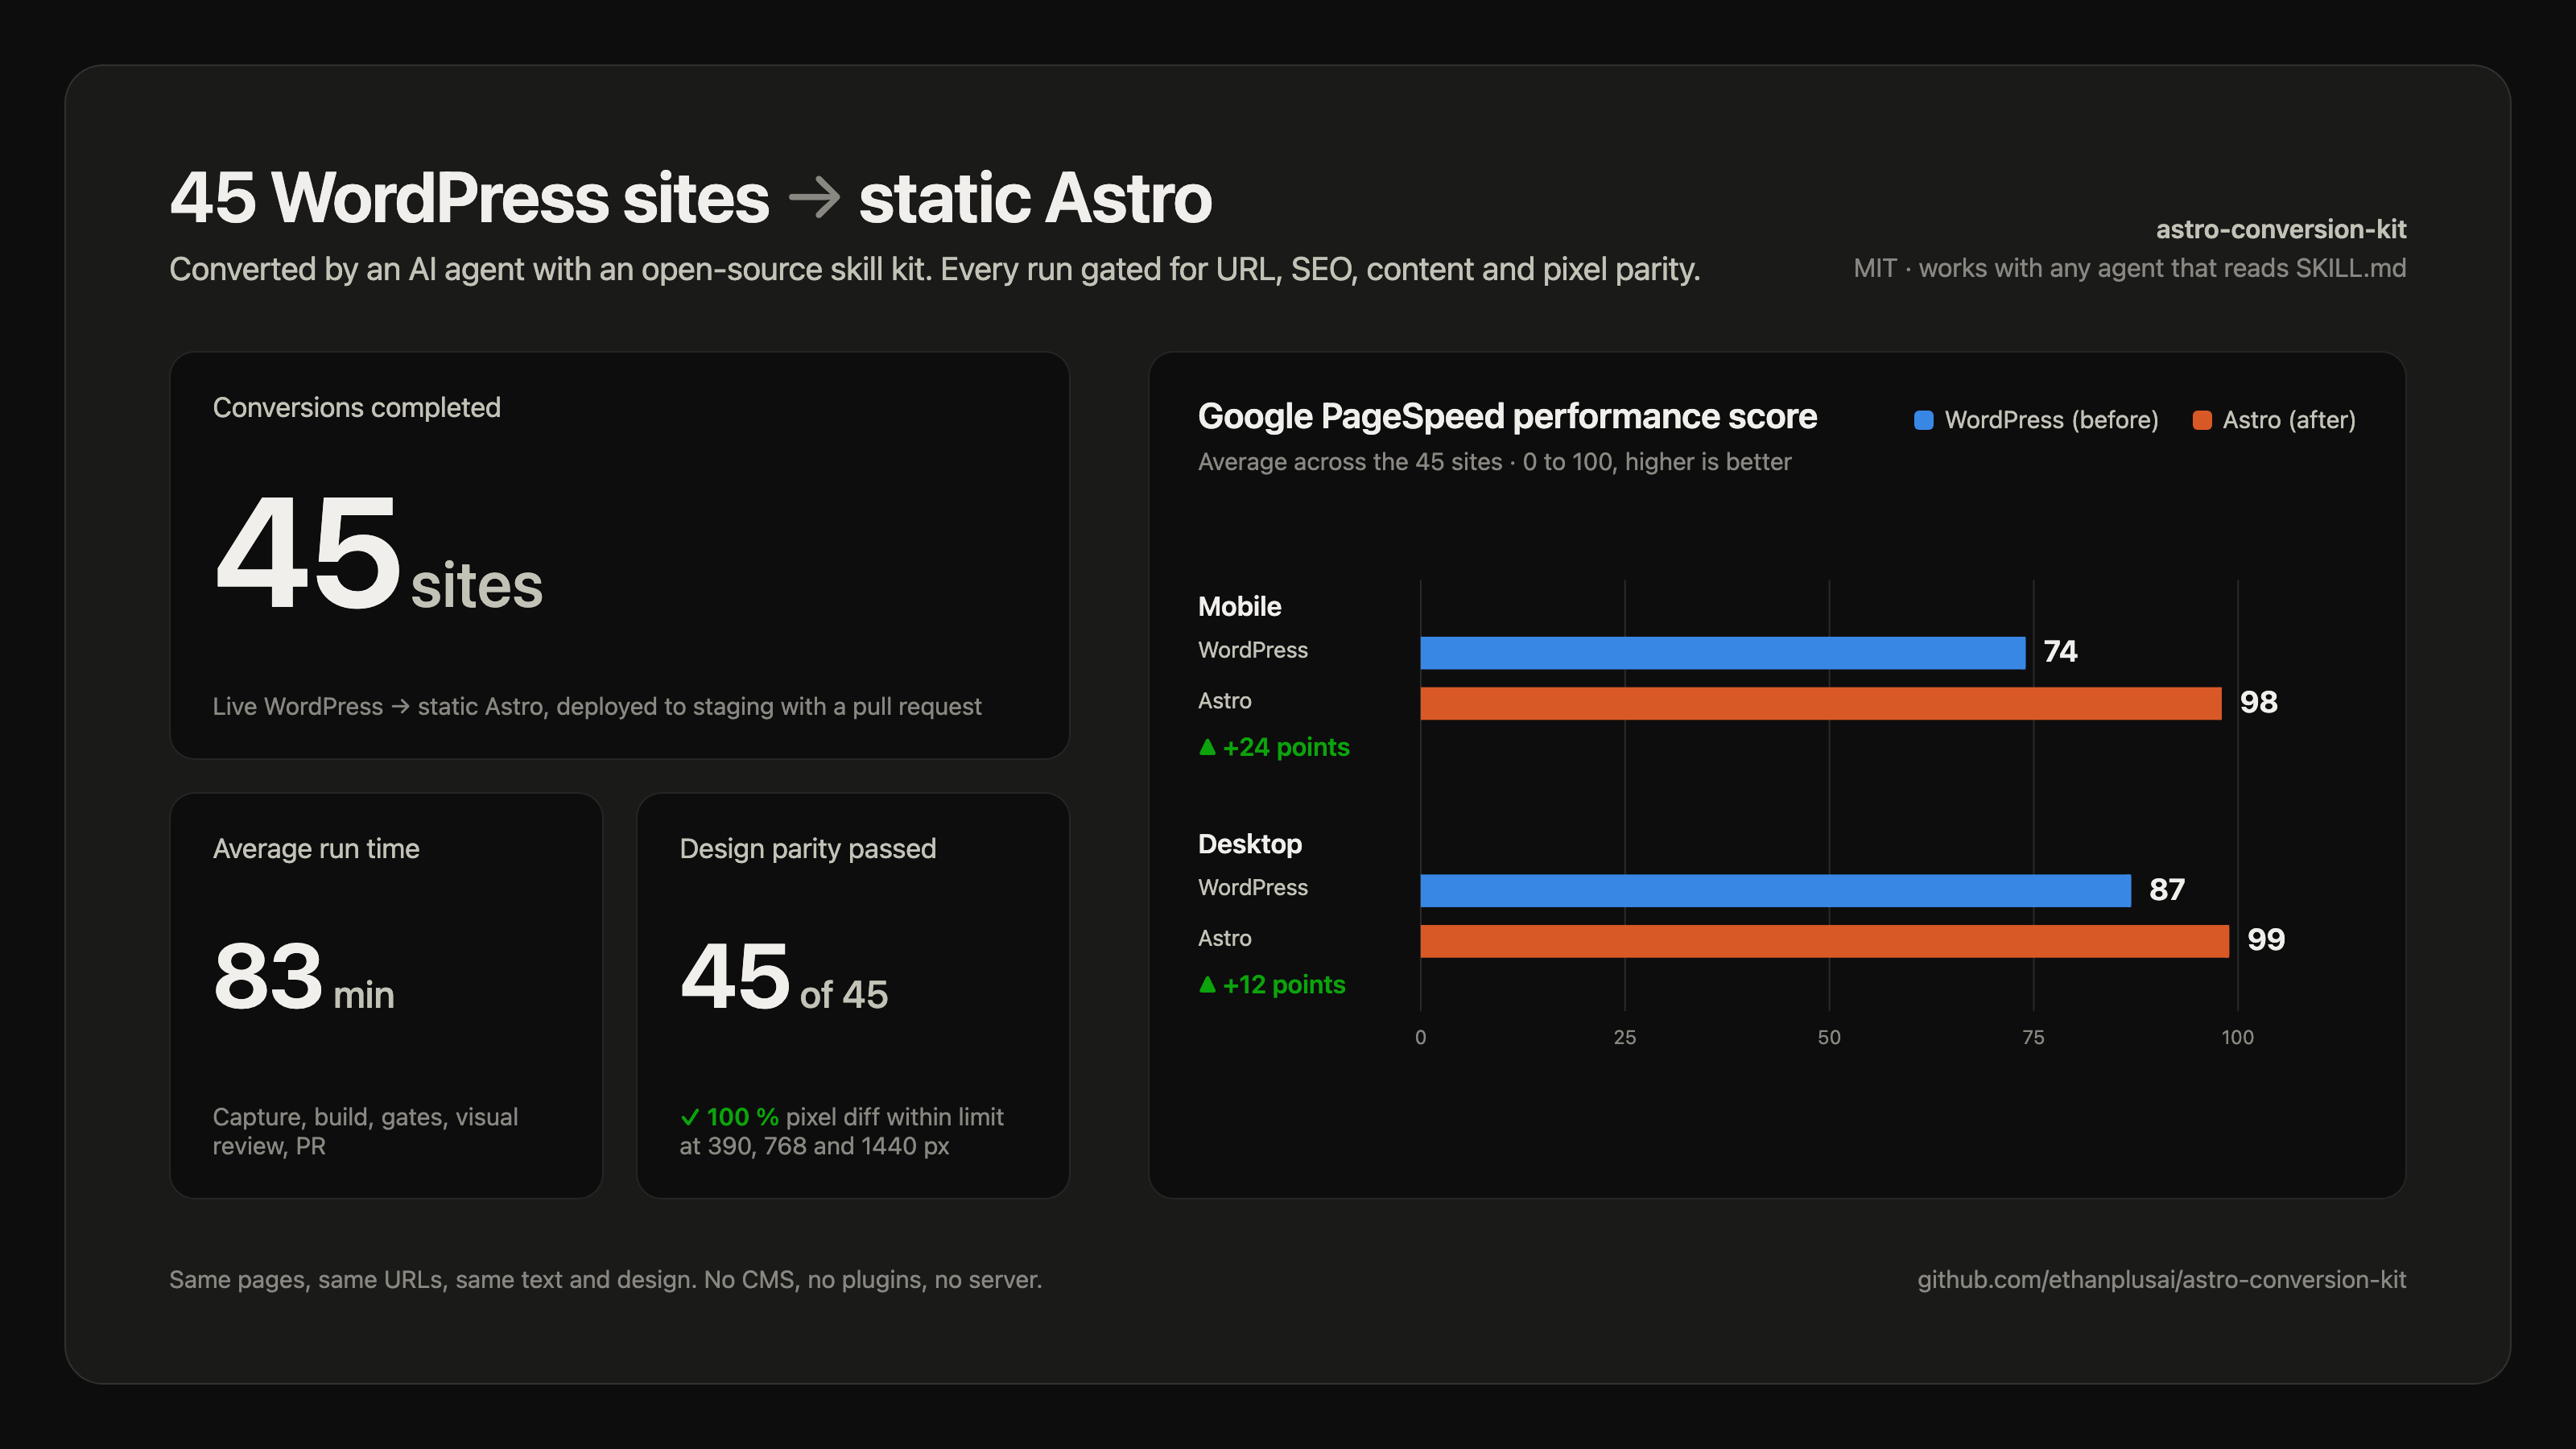
Task: Click the '99' score value
Action: (x=2265, y=939)
